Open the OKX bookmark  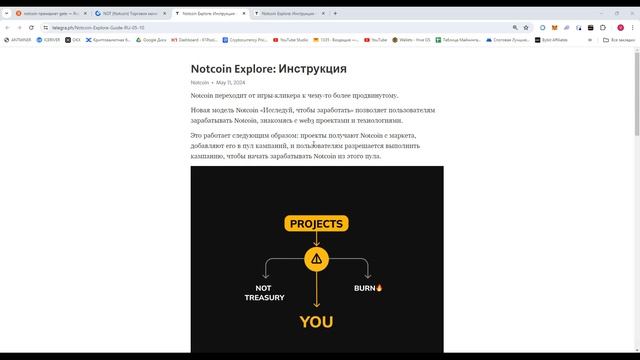[x=73, y=40]
